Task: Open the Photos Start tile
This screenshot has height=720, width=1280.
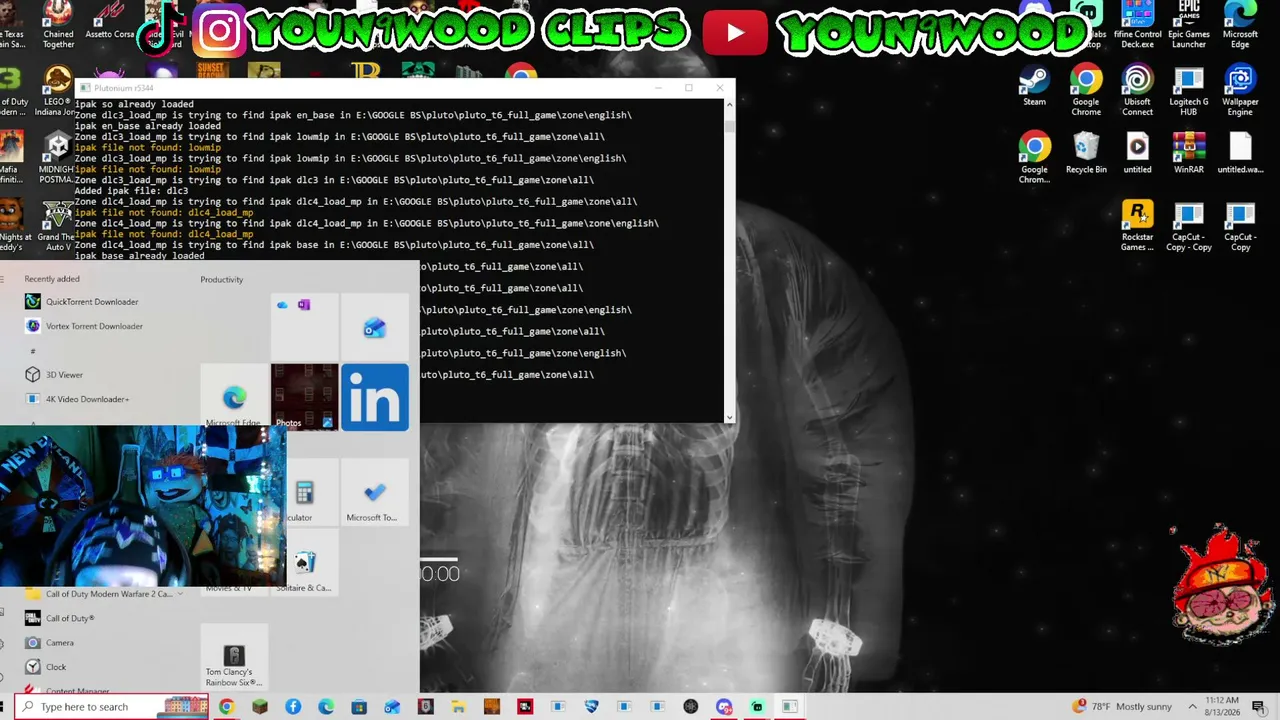Action: 304,397
